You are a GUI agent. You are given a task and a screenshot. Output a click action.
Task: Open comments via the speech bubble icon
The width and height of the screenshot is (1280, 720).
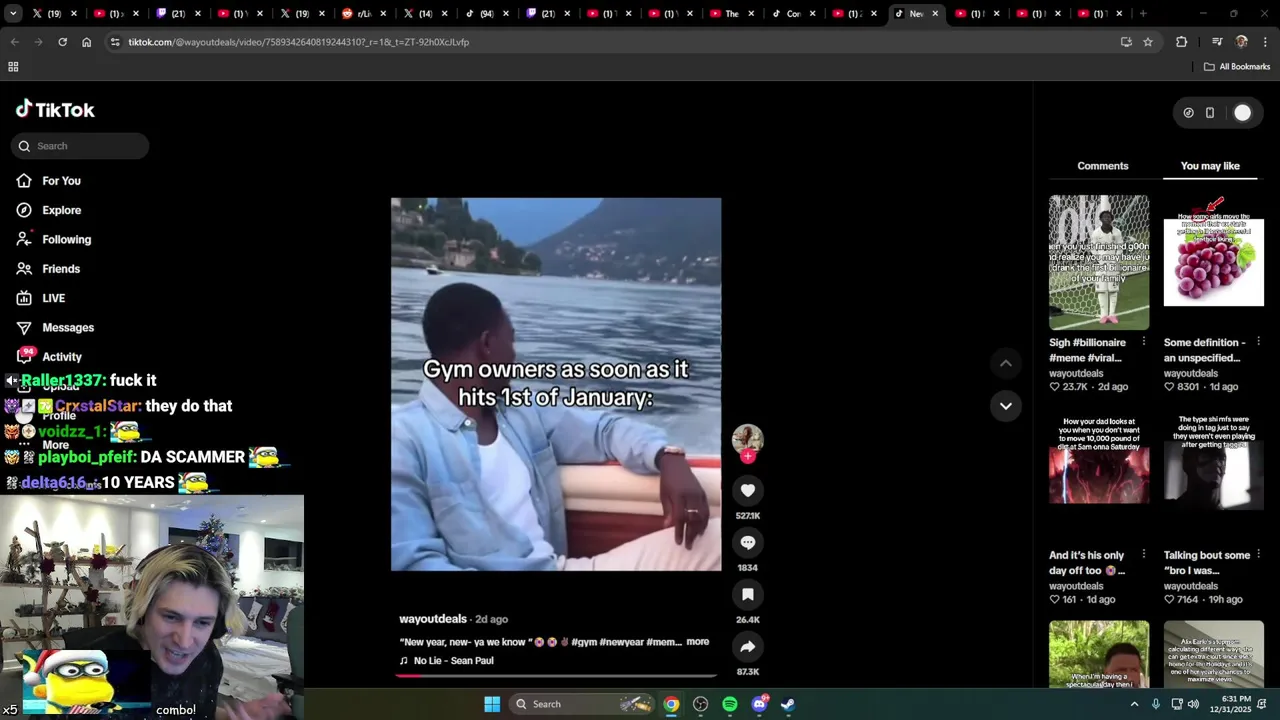(x=747, y=542)
